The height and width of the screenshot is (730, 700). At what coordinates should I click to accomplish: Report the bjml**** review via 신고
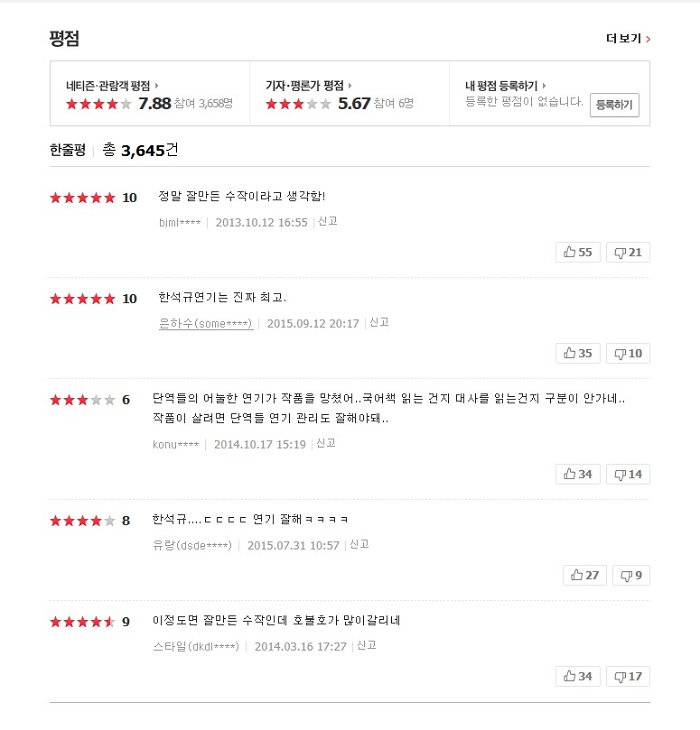tap(328, 222)
